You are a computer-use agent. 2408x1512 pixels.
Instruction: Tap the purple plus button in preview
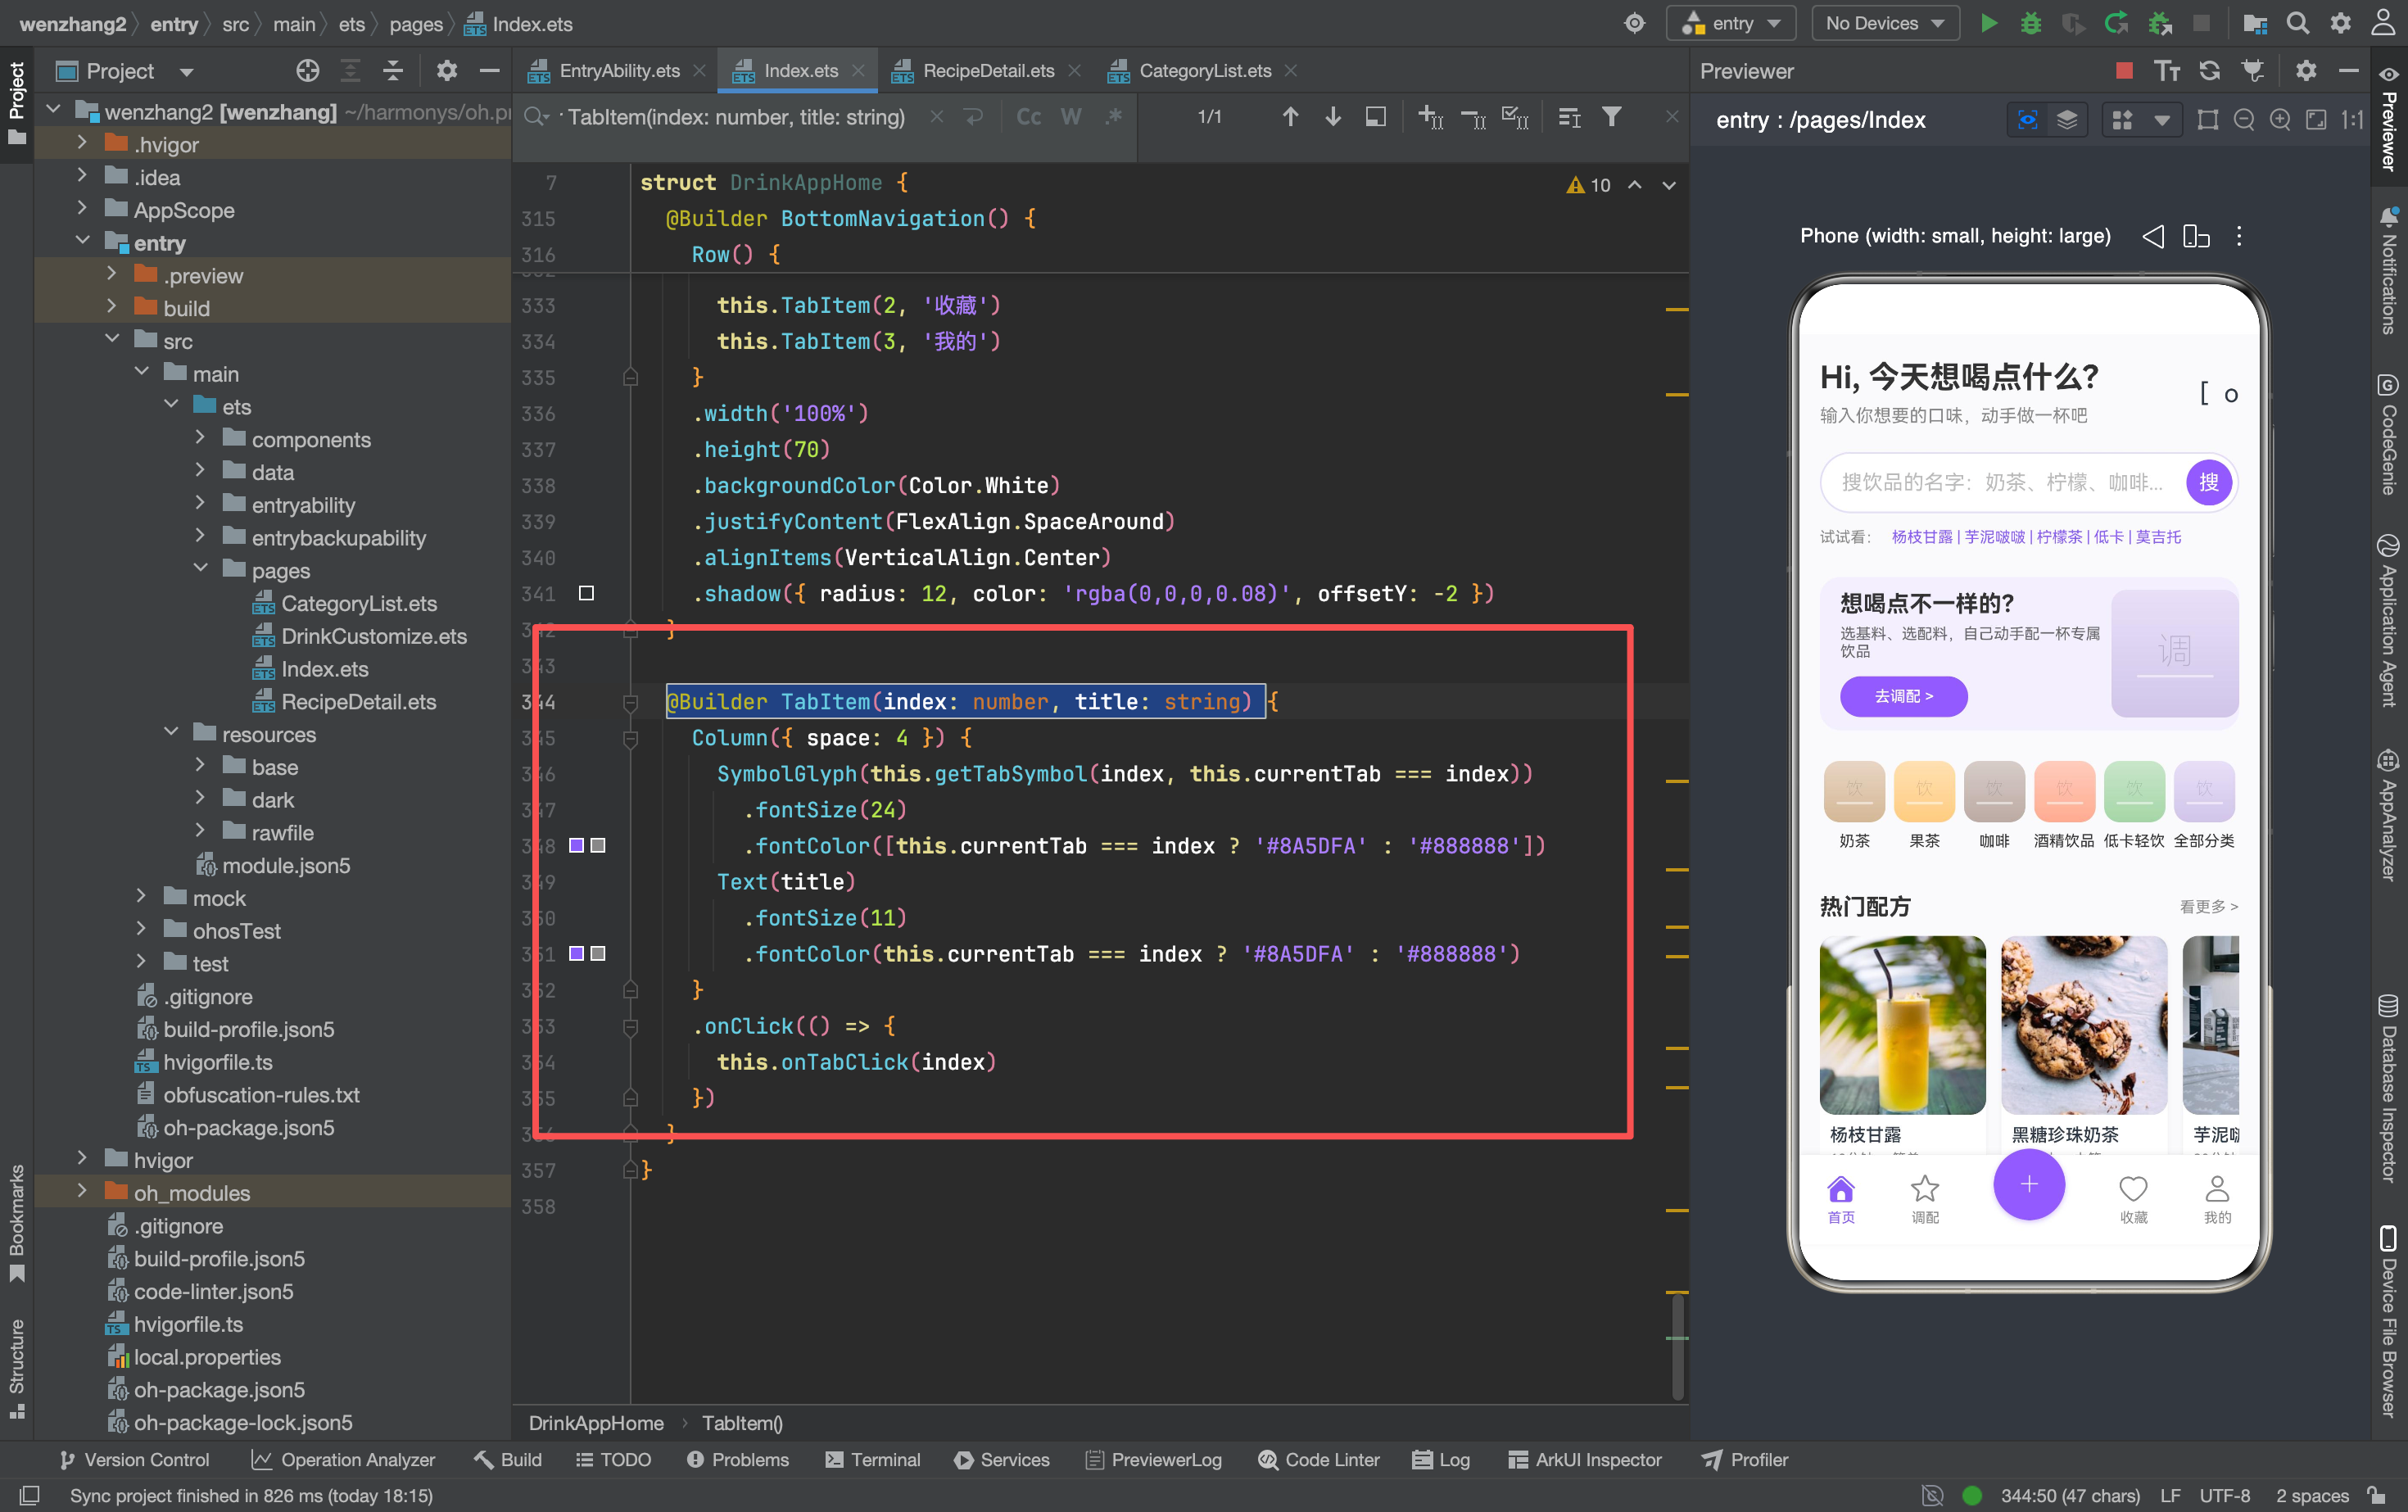point(2029,1185)
